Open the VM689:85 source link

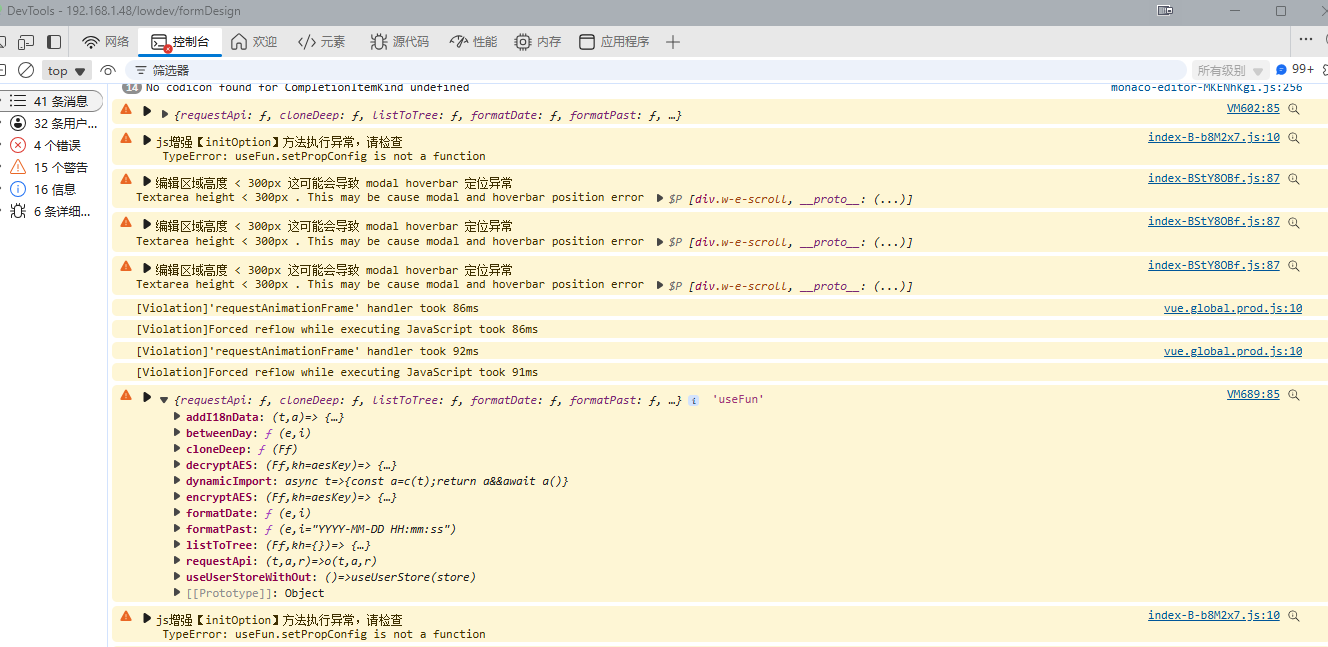coord(1253,394)
